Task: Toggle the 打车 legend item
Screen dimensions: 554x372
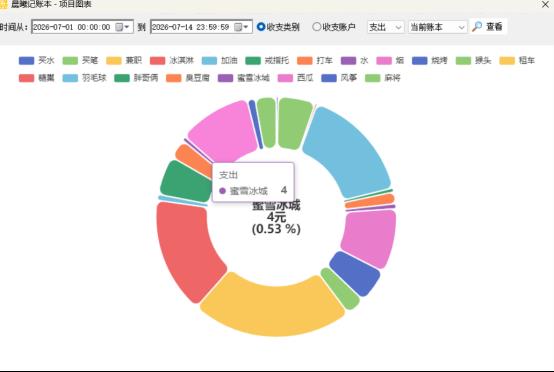Action: click(315, 61)
